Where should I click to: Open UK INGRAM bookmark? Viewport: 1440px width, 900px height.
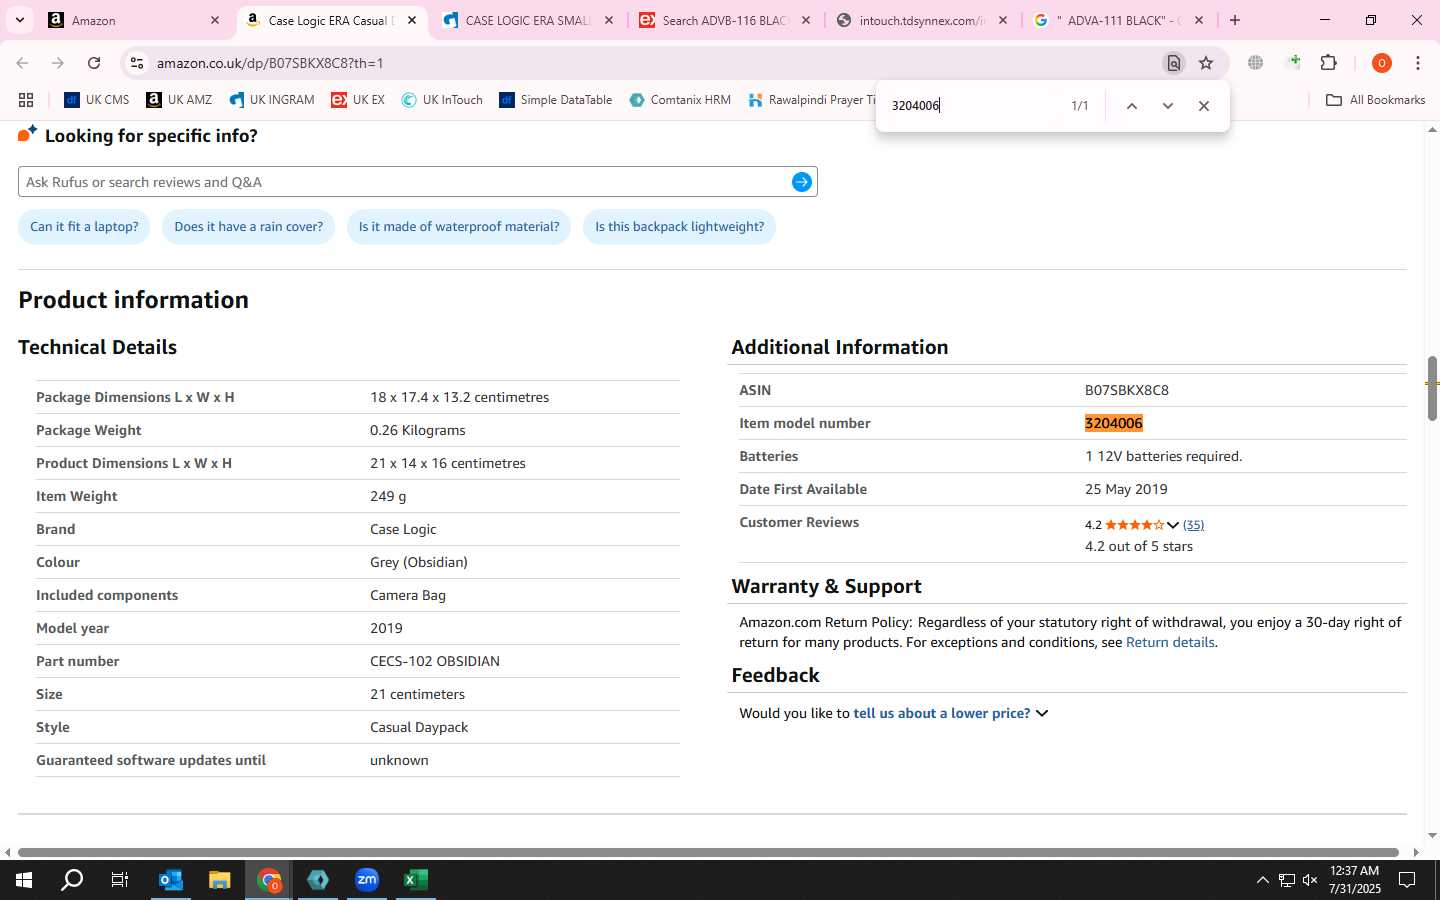(x=272, y=100)
